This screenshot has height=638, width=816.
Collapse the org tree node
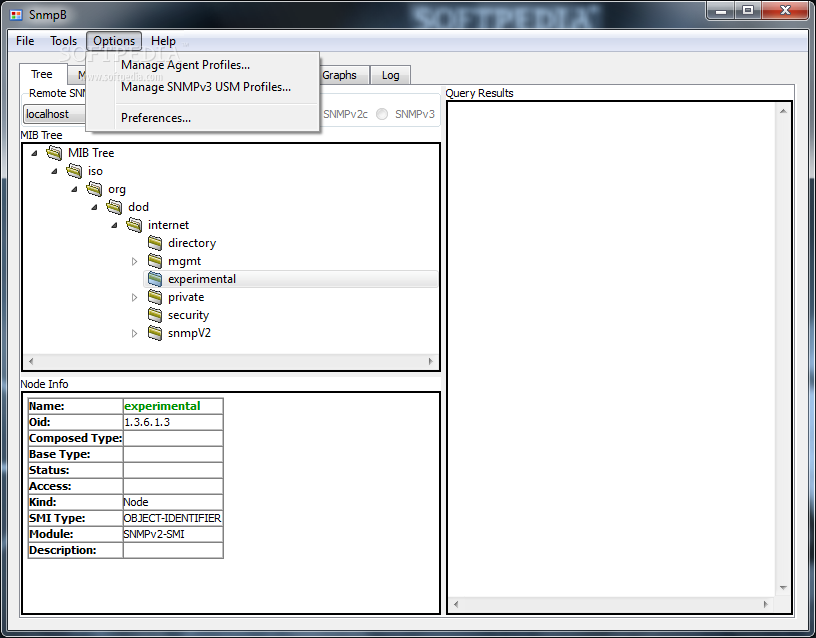tap(74, 189)
